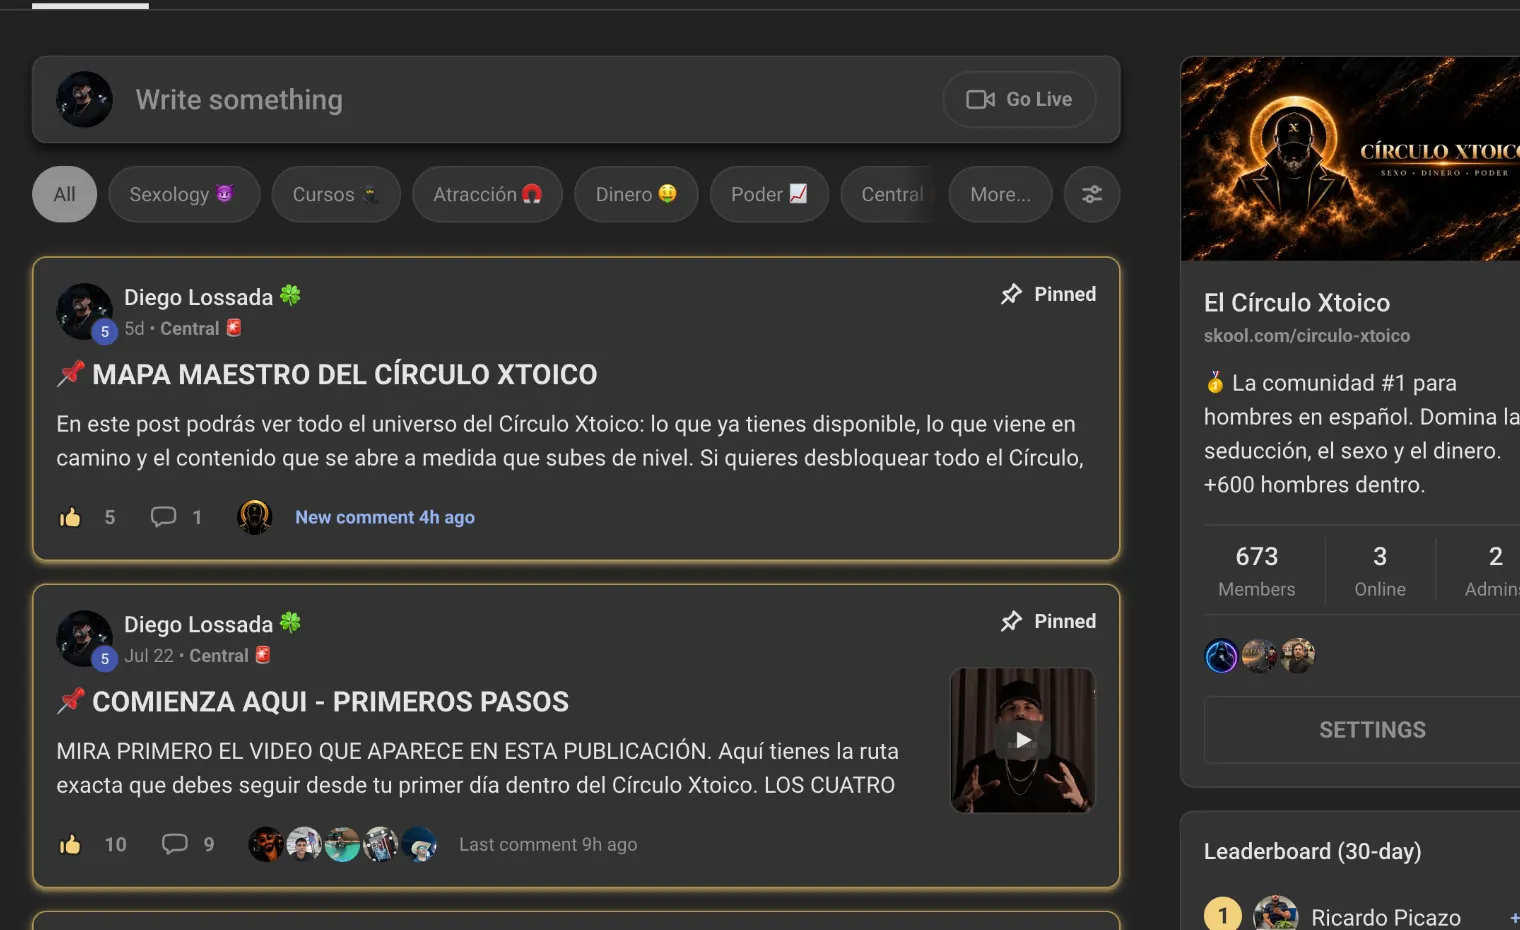Open Last comment 9h ago text
Image resolution: width=1520 pixels, height=930 pixels.
(548, 844)
